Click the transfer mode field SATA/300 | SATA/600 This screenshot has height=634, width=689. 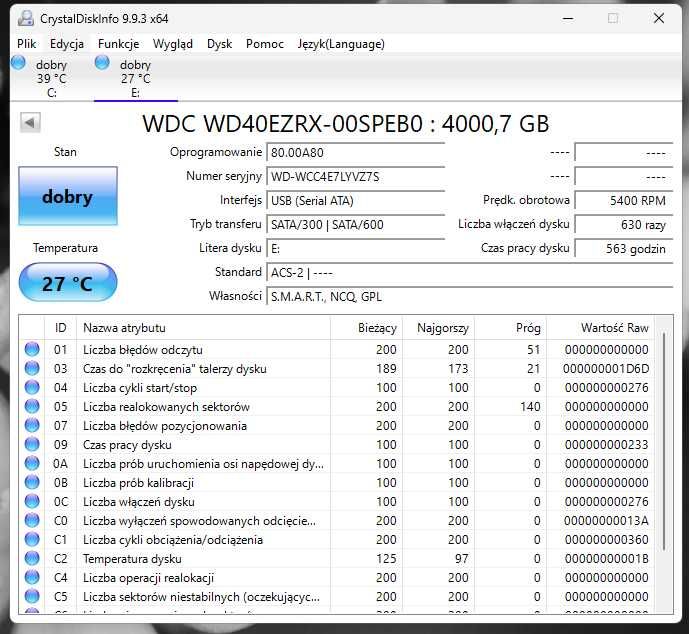point(355,225)
